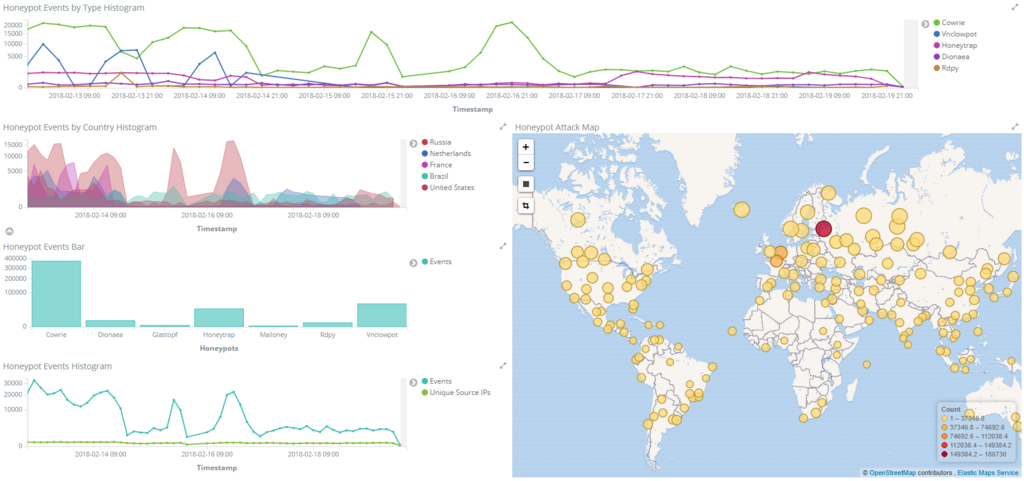Toggle the Honeytrap legend entry
This screenshot has height=481, width=1024.
pyautogui.click(x=955, y=44)
